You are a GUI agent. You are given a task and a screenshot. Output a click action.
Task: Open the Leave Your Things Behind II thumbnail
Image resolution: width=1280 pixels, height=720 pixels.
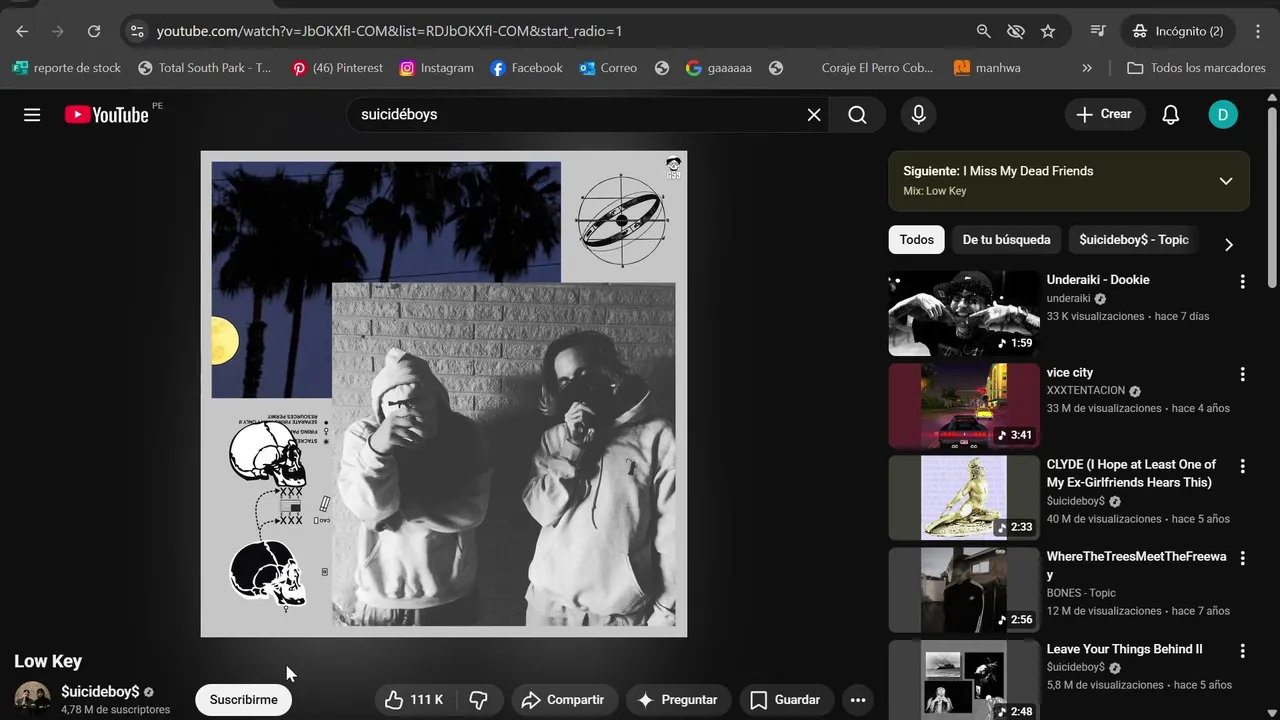click(x=964, y=680)
